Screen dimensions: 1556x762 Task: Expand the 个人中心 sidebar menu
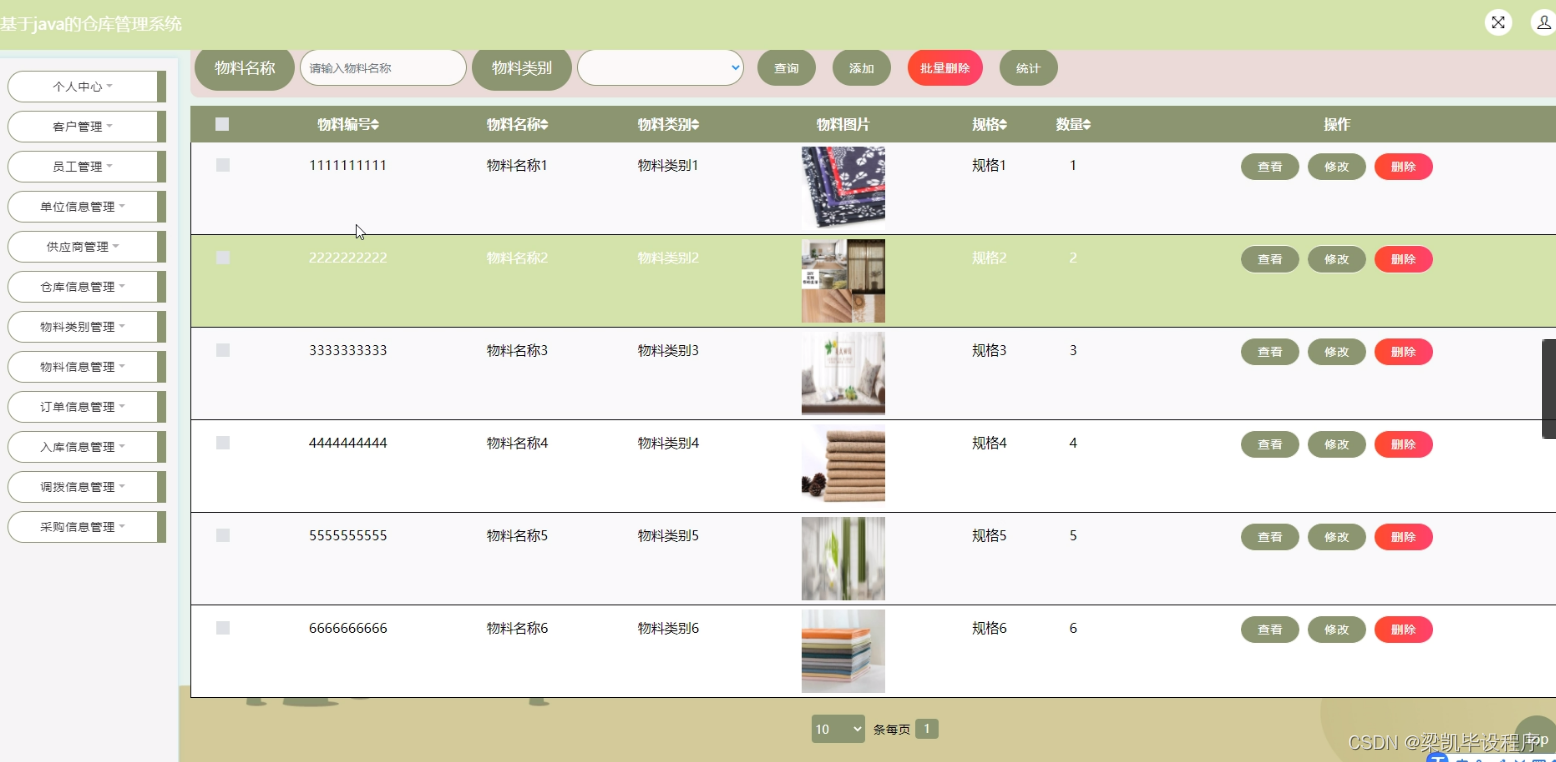click(86, 87)
